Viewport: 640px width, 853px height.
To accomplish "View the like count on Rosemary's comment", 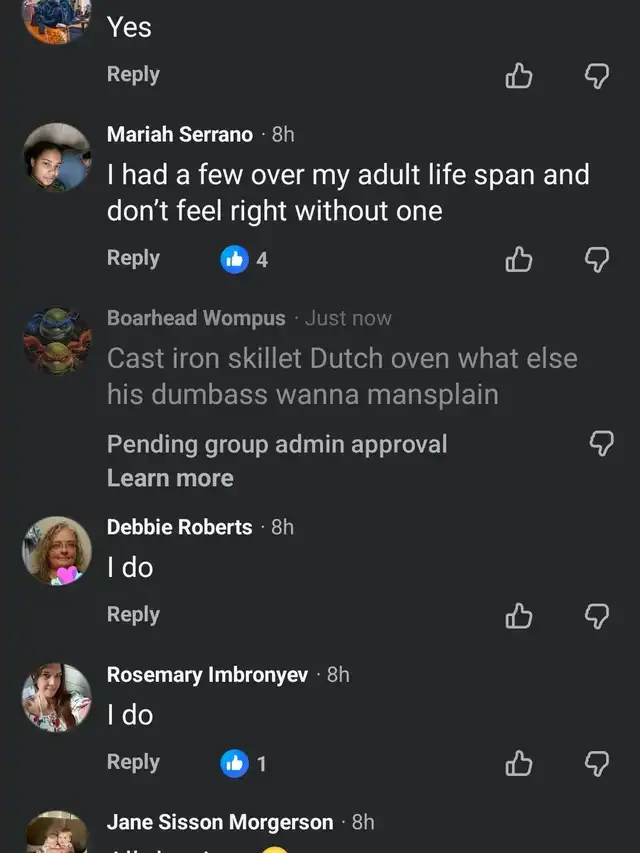I will click(244, 764).
